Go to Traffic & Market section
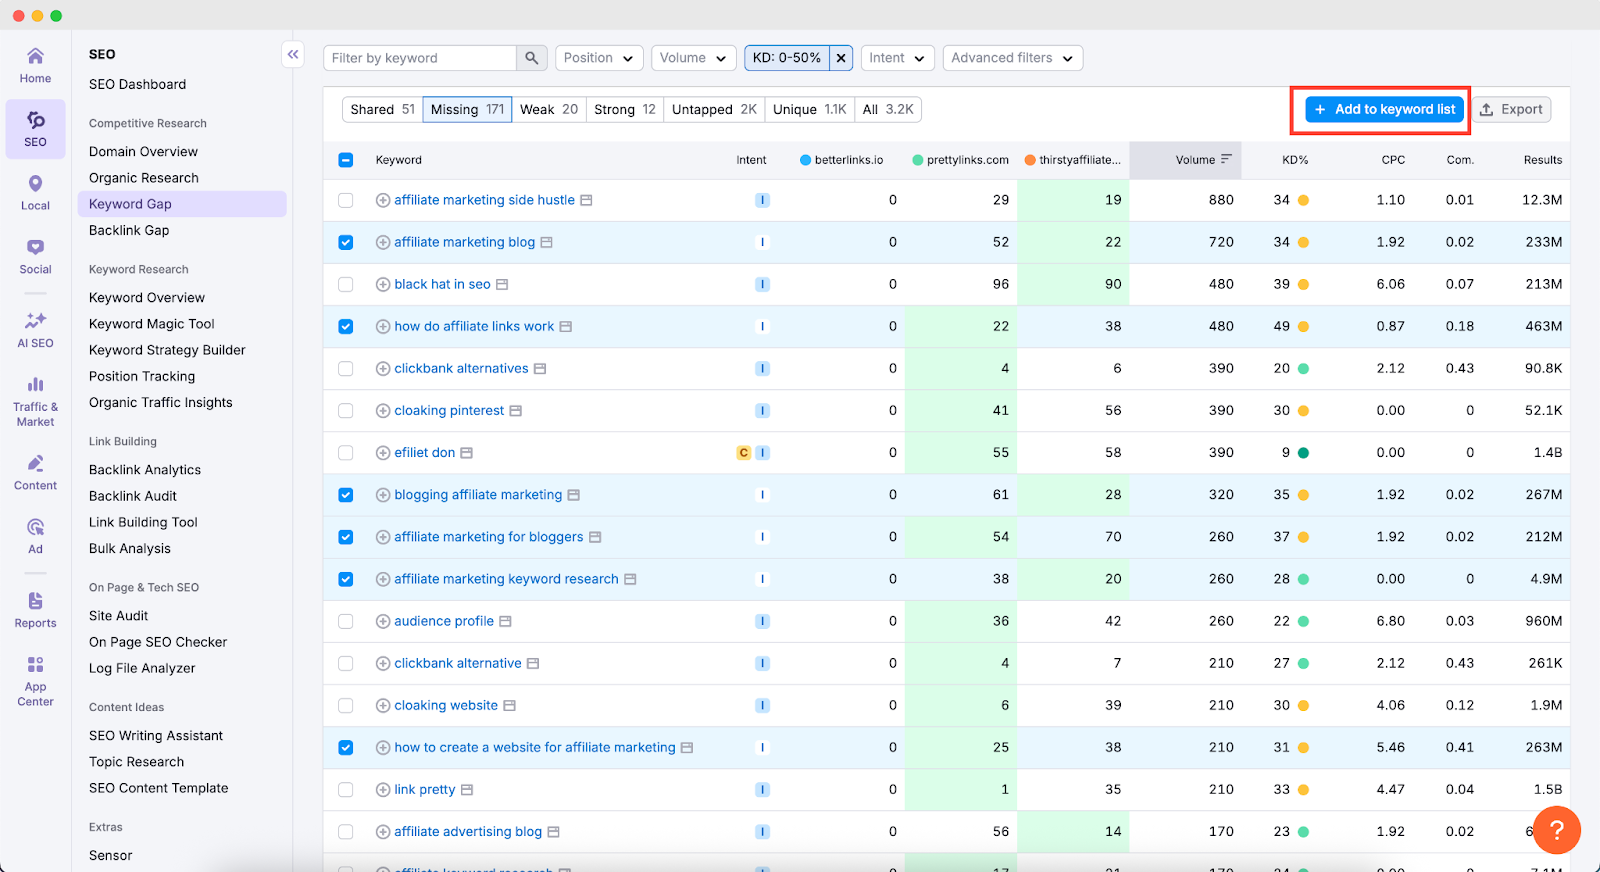 pos(35,400)
